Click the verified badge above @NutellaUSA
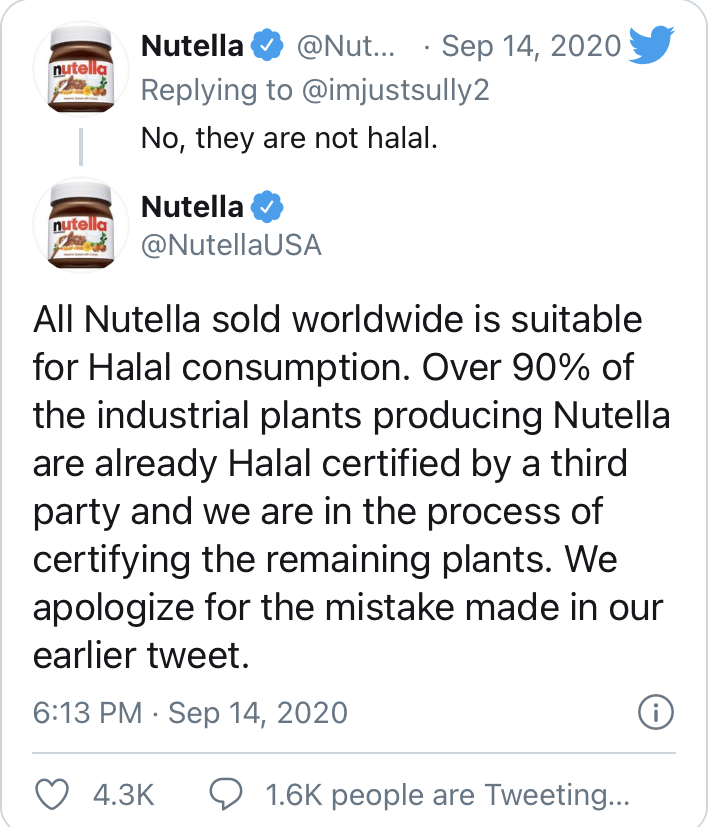 (x=267, y=206)
